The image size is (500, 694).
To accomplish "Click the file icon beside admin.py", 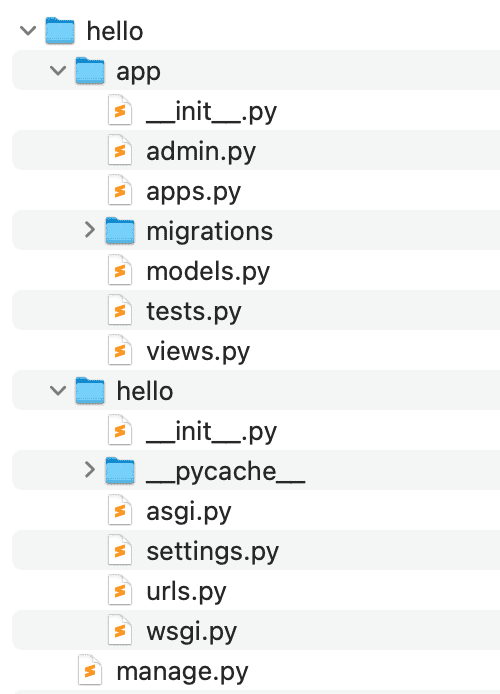I will [x=120, y=150].
